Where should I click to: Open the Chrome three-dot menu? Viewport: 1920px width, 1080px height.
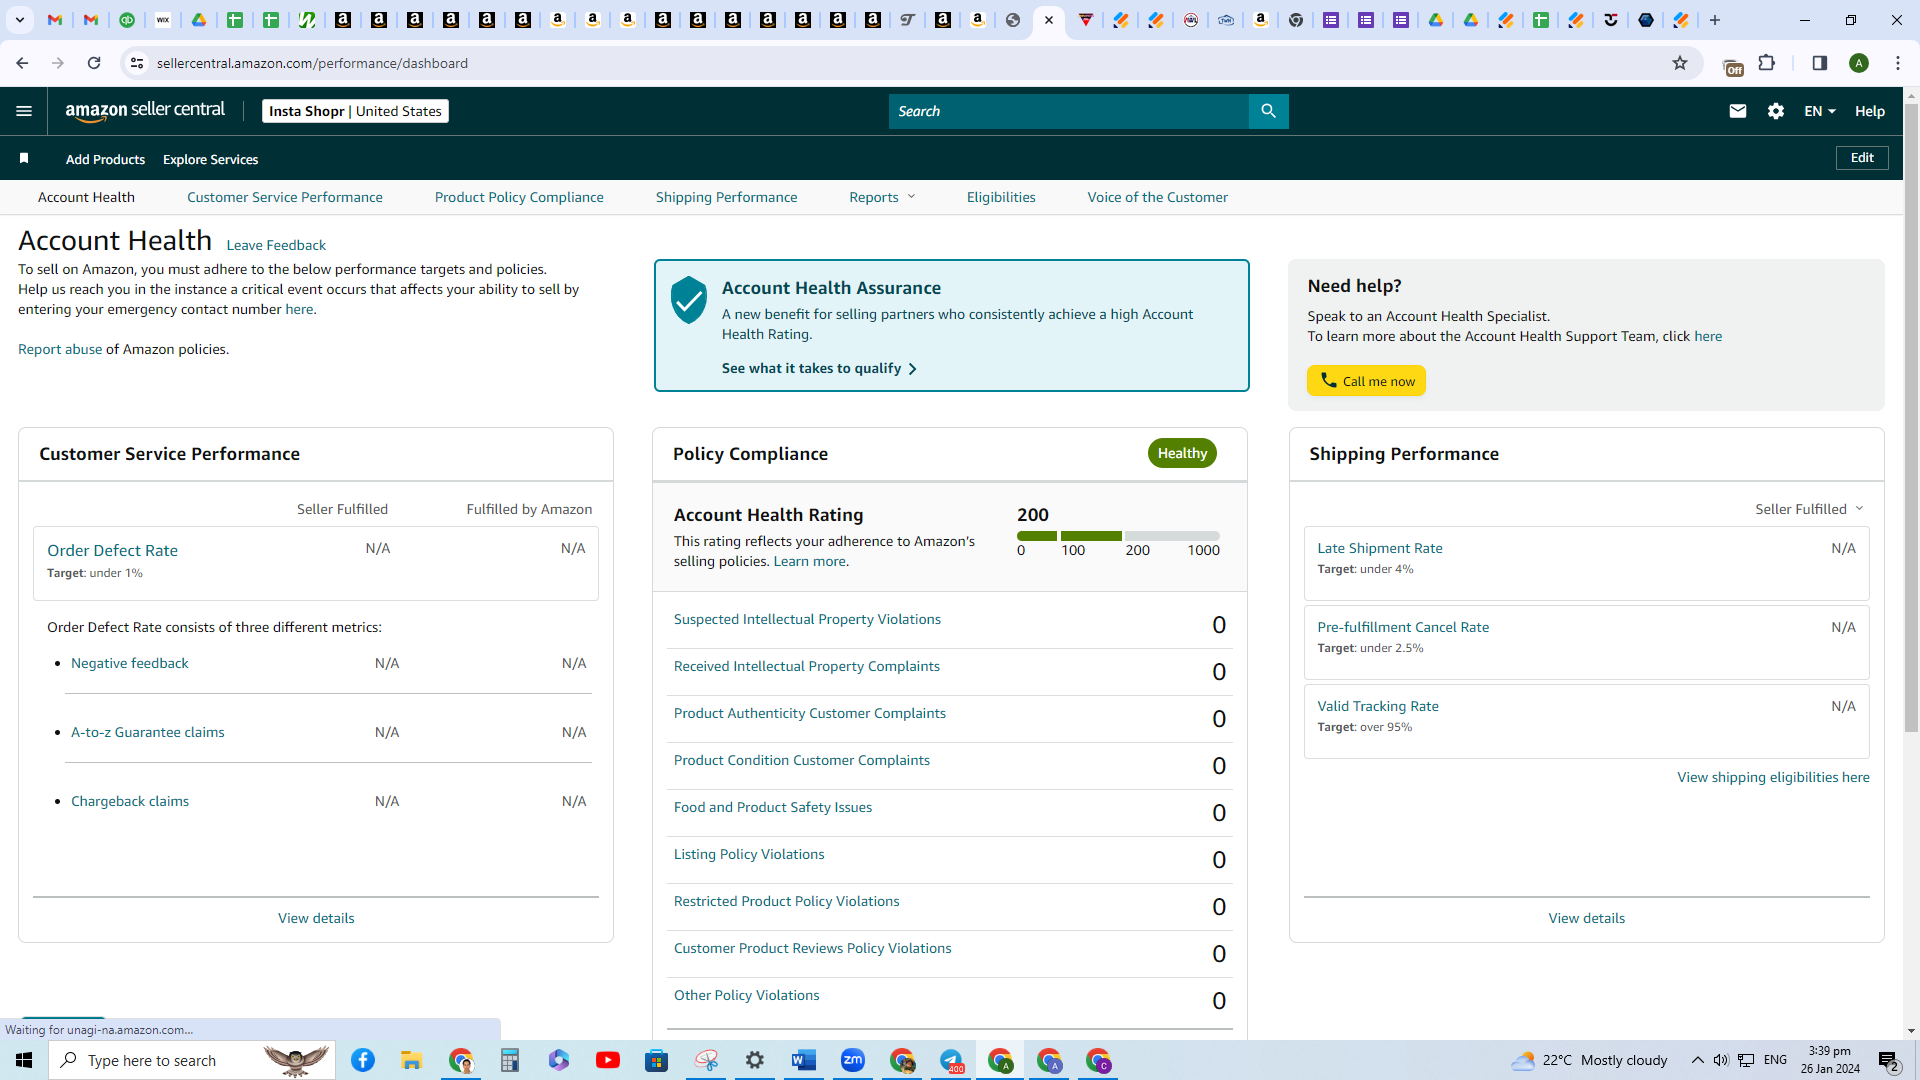[1898, 63]
